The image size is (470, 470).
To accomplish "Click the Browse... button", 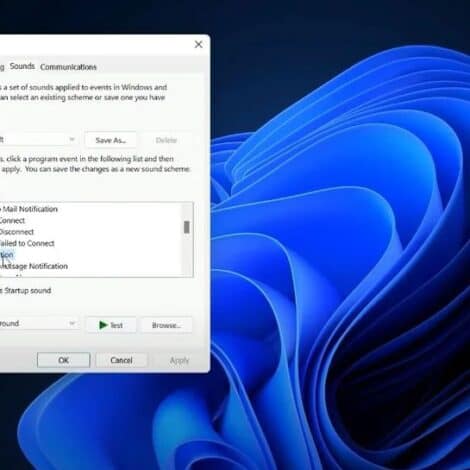I will pyautogui.click(x=166, y=325).
